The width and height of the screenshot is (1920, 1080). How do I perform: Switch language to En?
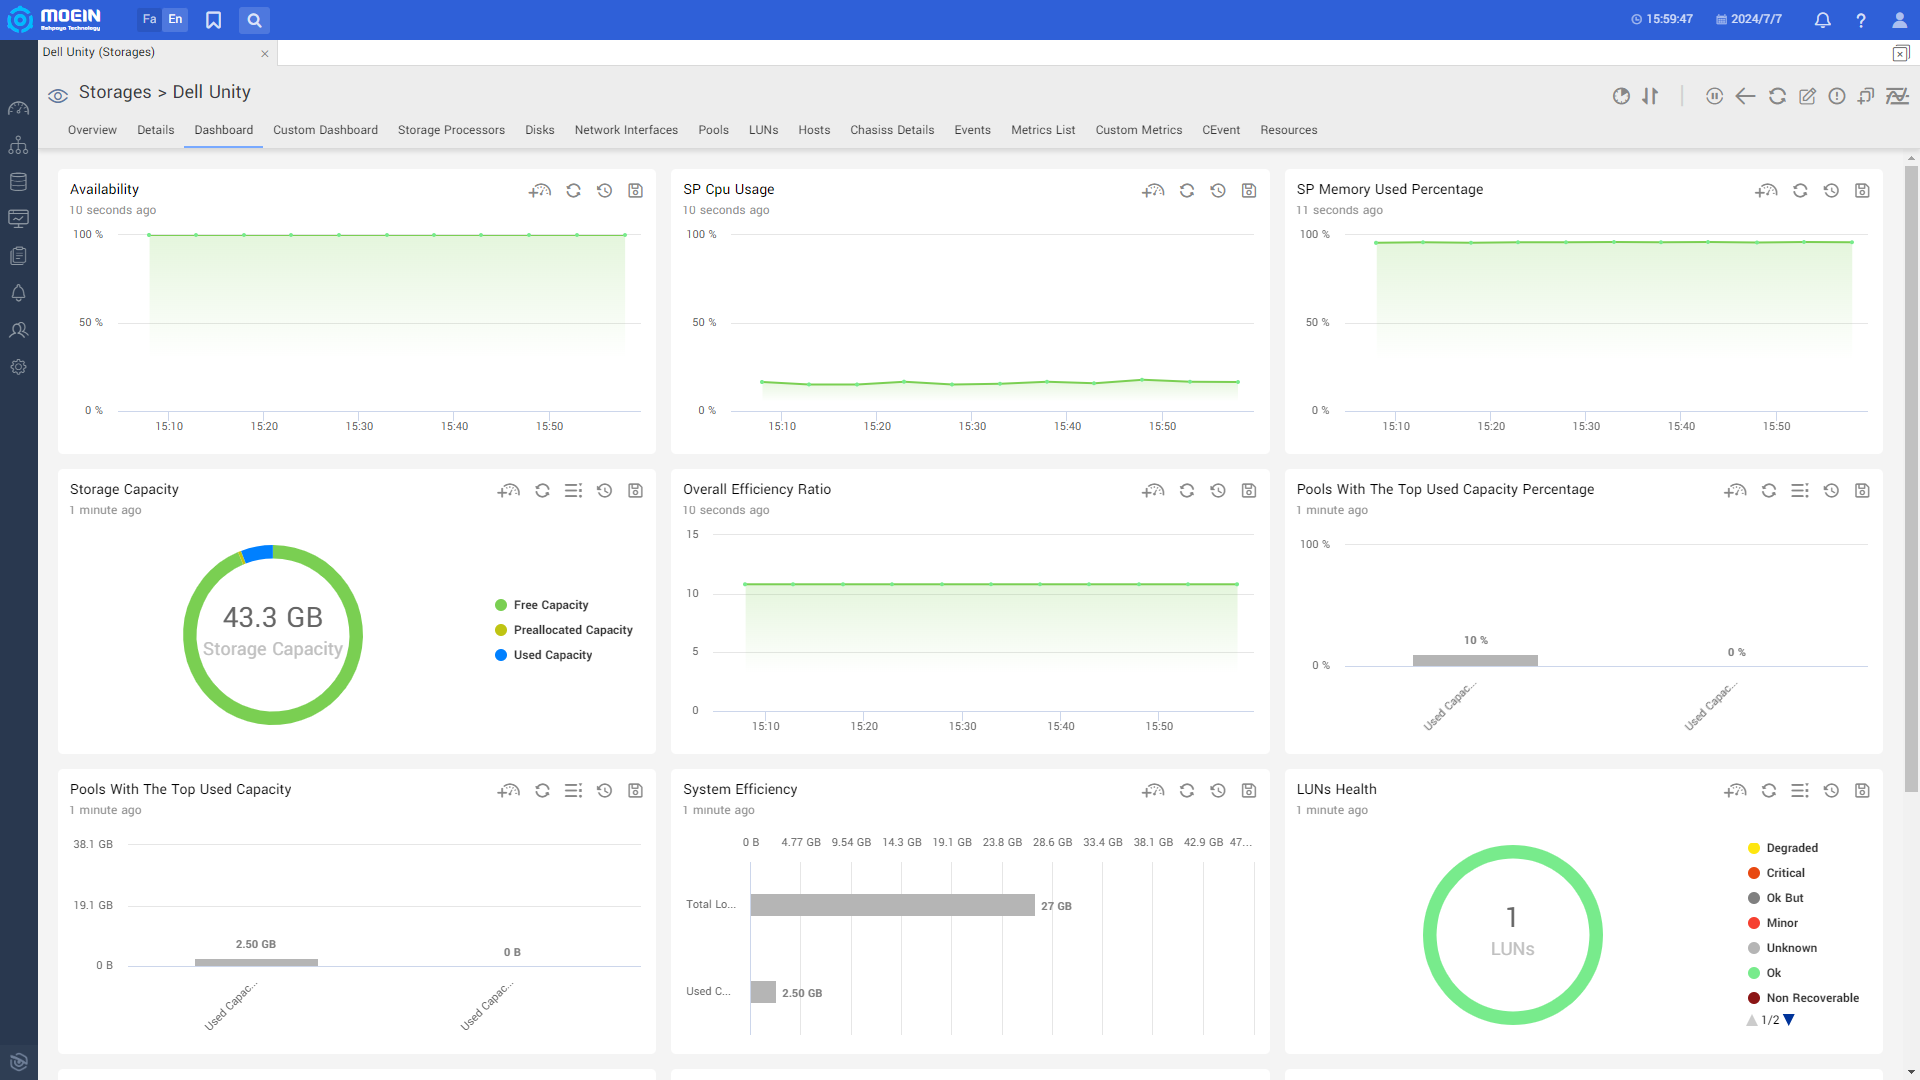[175, 19]
